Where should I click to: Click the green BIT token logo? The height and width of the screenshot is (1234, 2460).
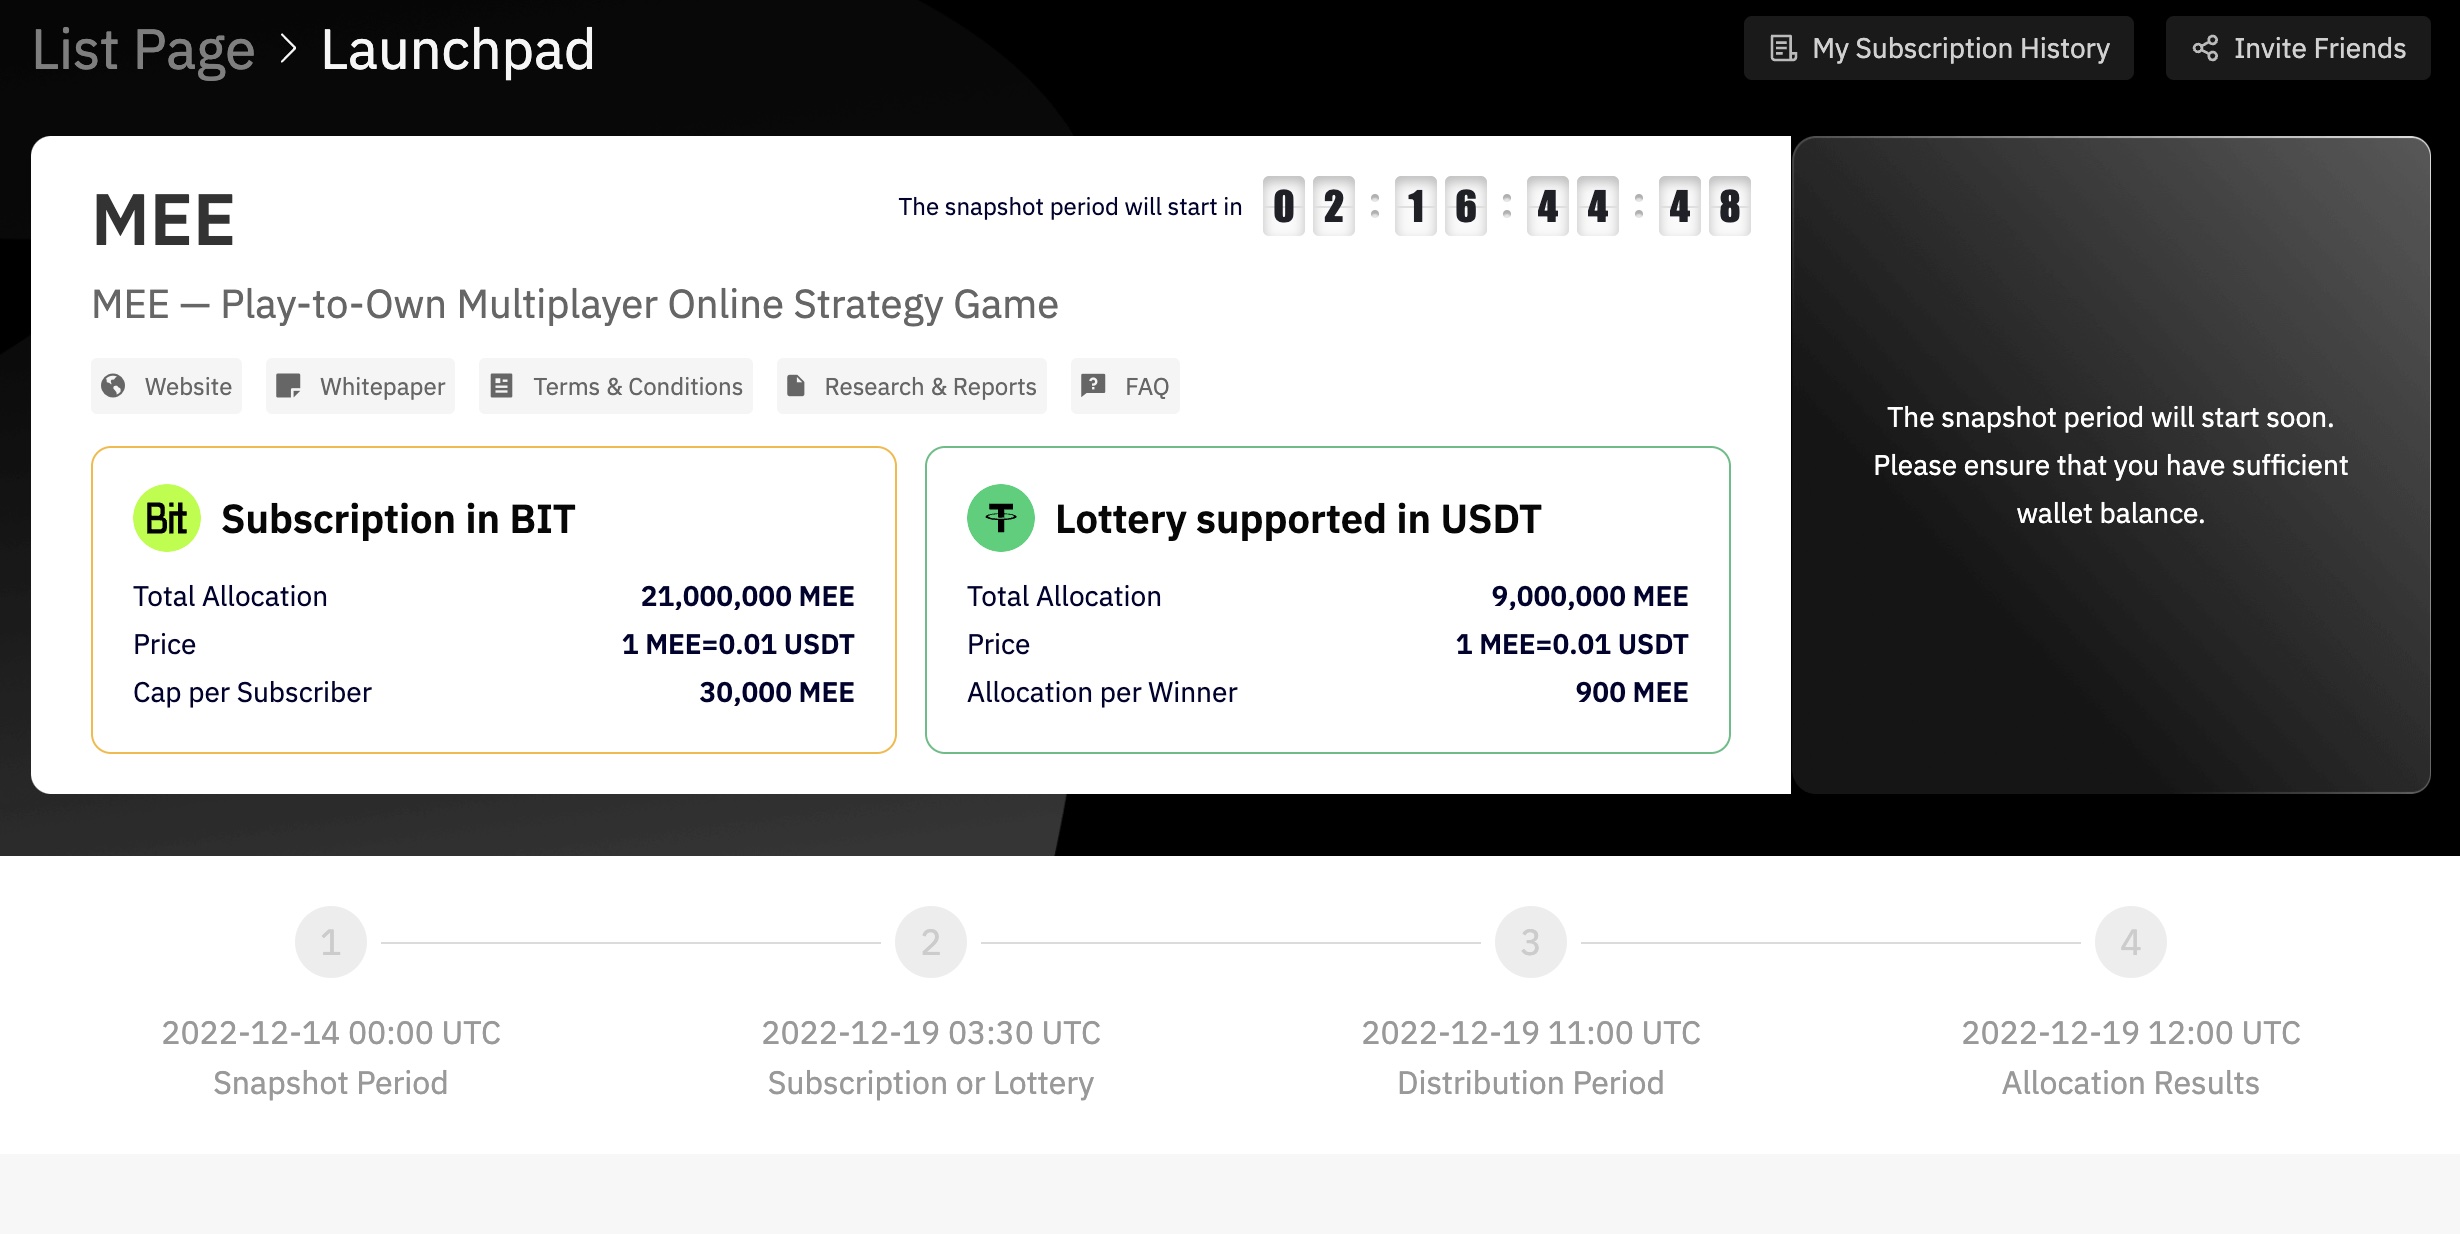[x=167, y=518]
